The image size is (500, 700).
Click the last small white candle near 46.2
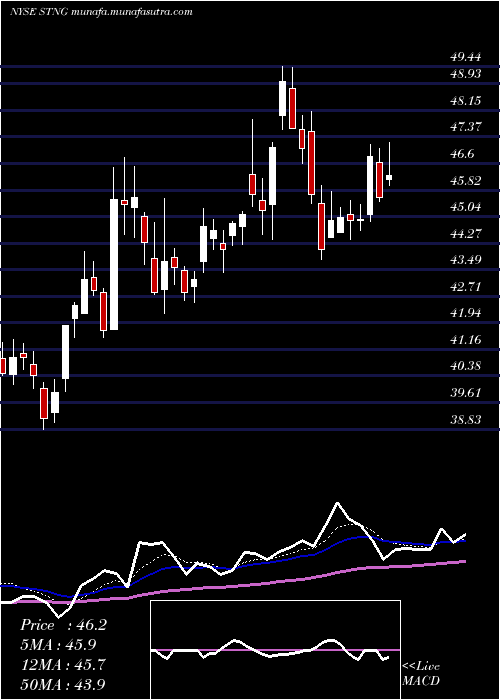(389, 177)
